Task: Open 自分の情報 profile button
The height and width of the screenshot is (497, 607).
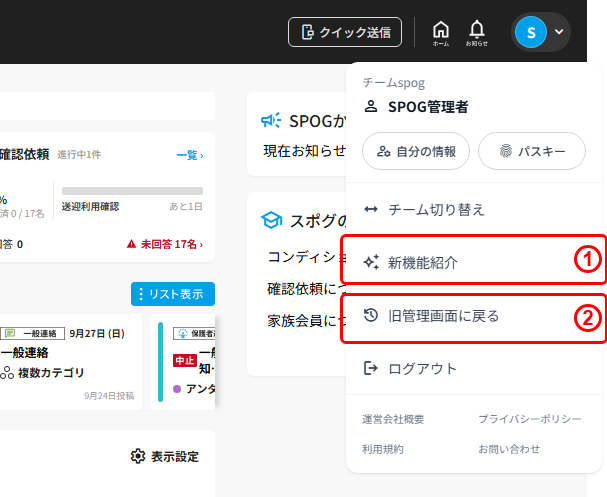Action: point(416,151)
